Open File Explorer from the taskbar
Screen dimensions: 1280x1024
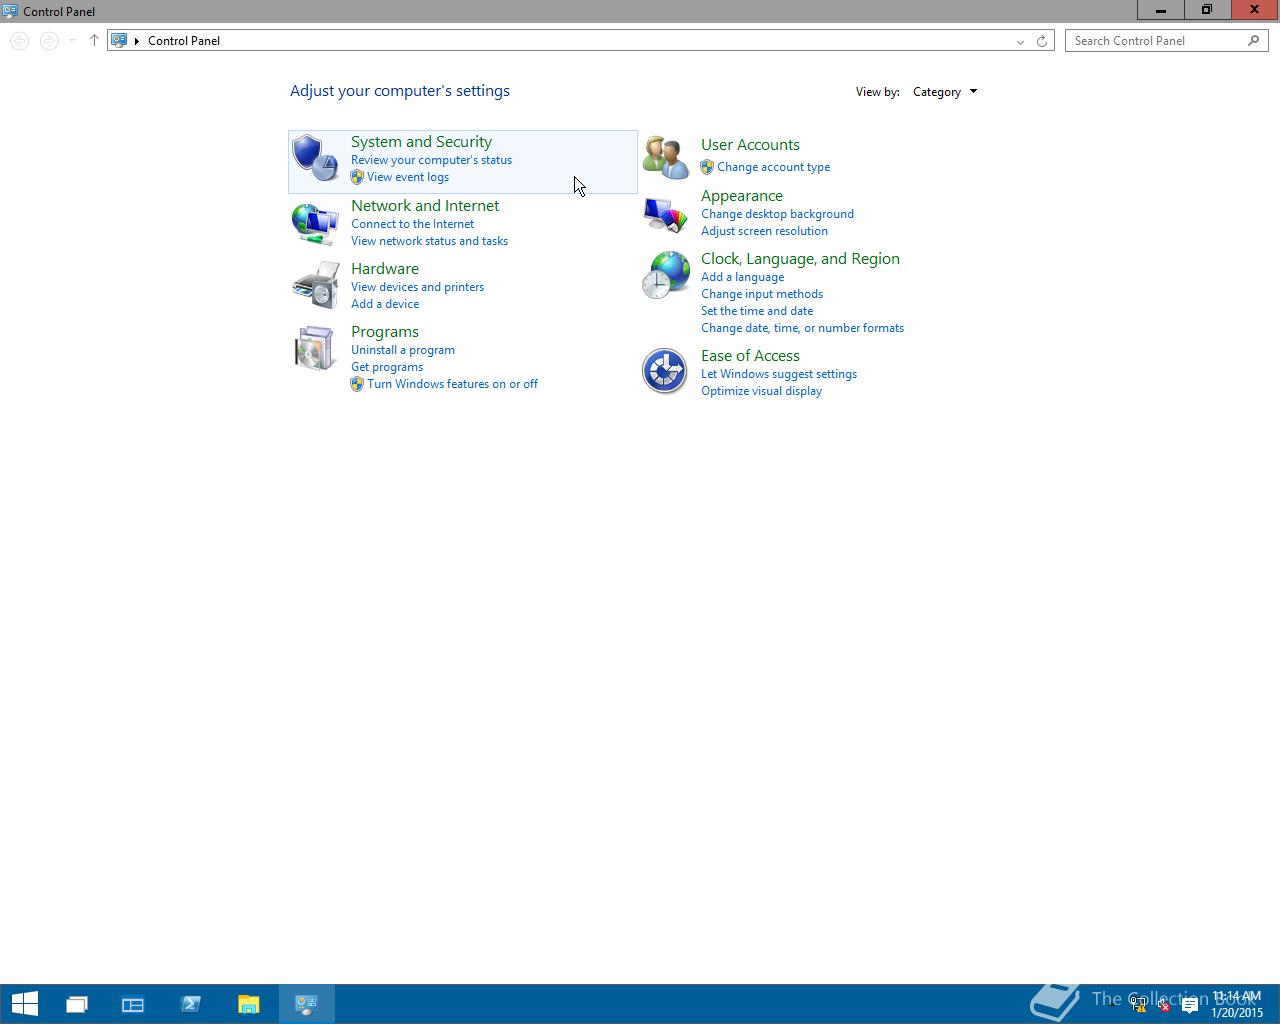tap(249, 1004)
